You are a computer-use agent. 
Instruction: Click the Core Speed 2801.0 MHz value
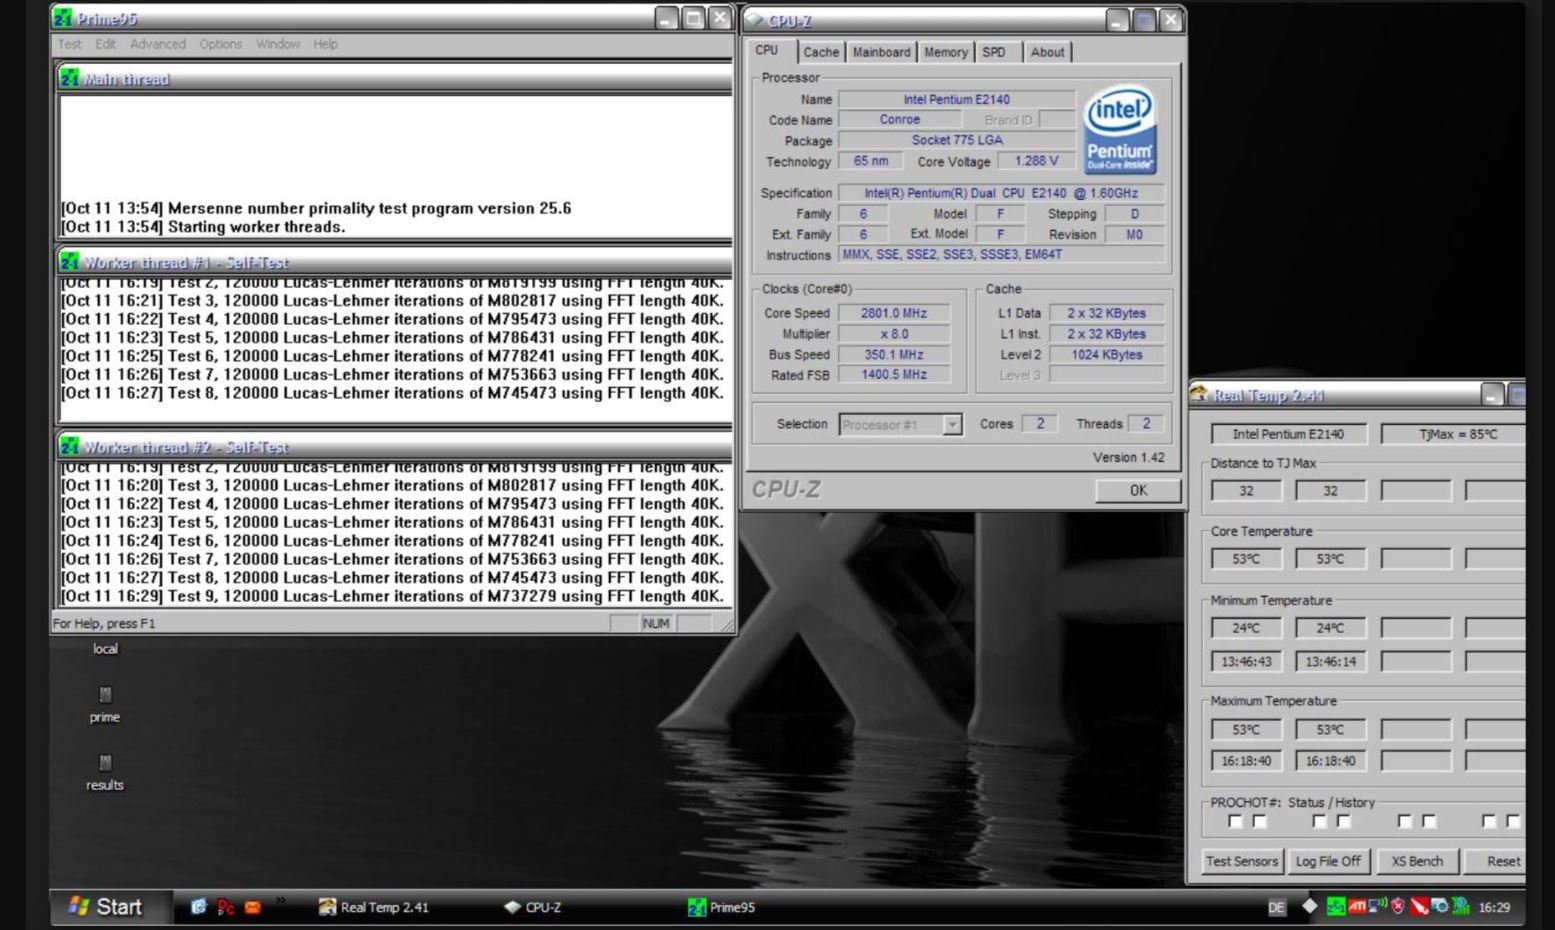[x=894, y=313]
